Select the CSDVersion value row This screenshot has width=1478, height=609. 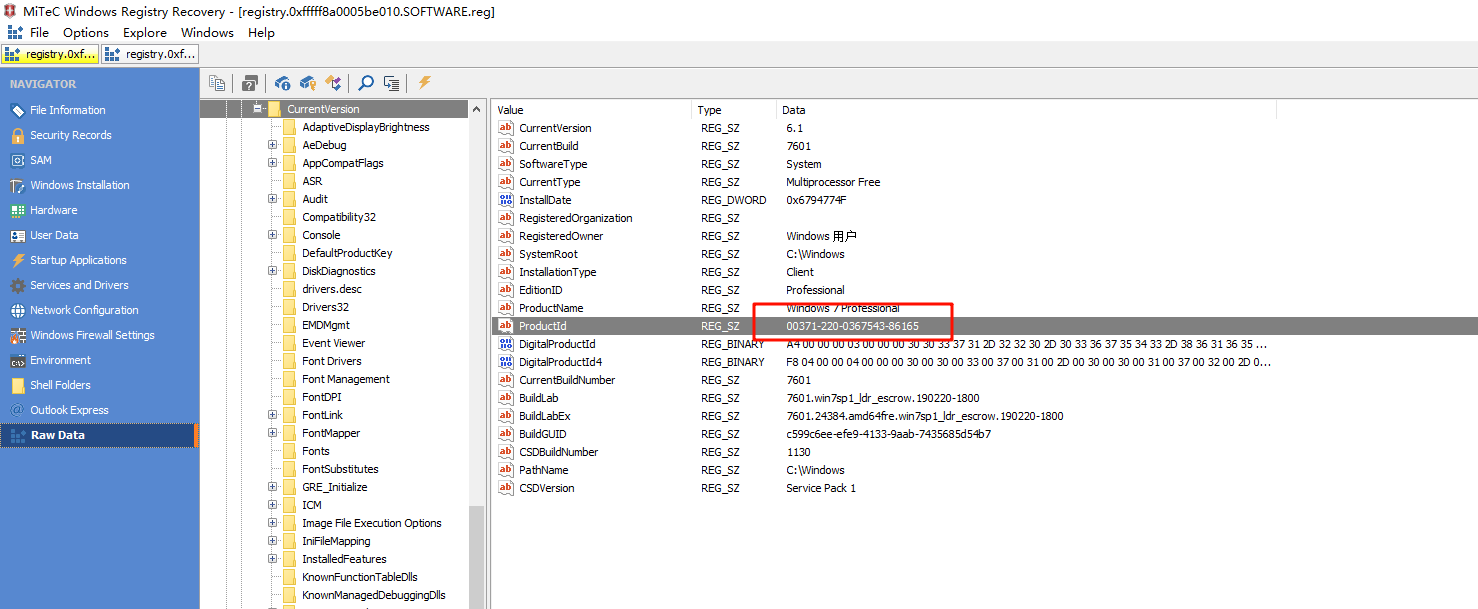click(985, 488)
